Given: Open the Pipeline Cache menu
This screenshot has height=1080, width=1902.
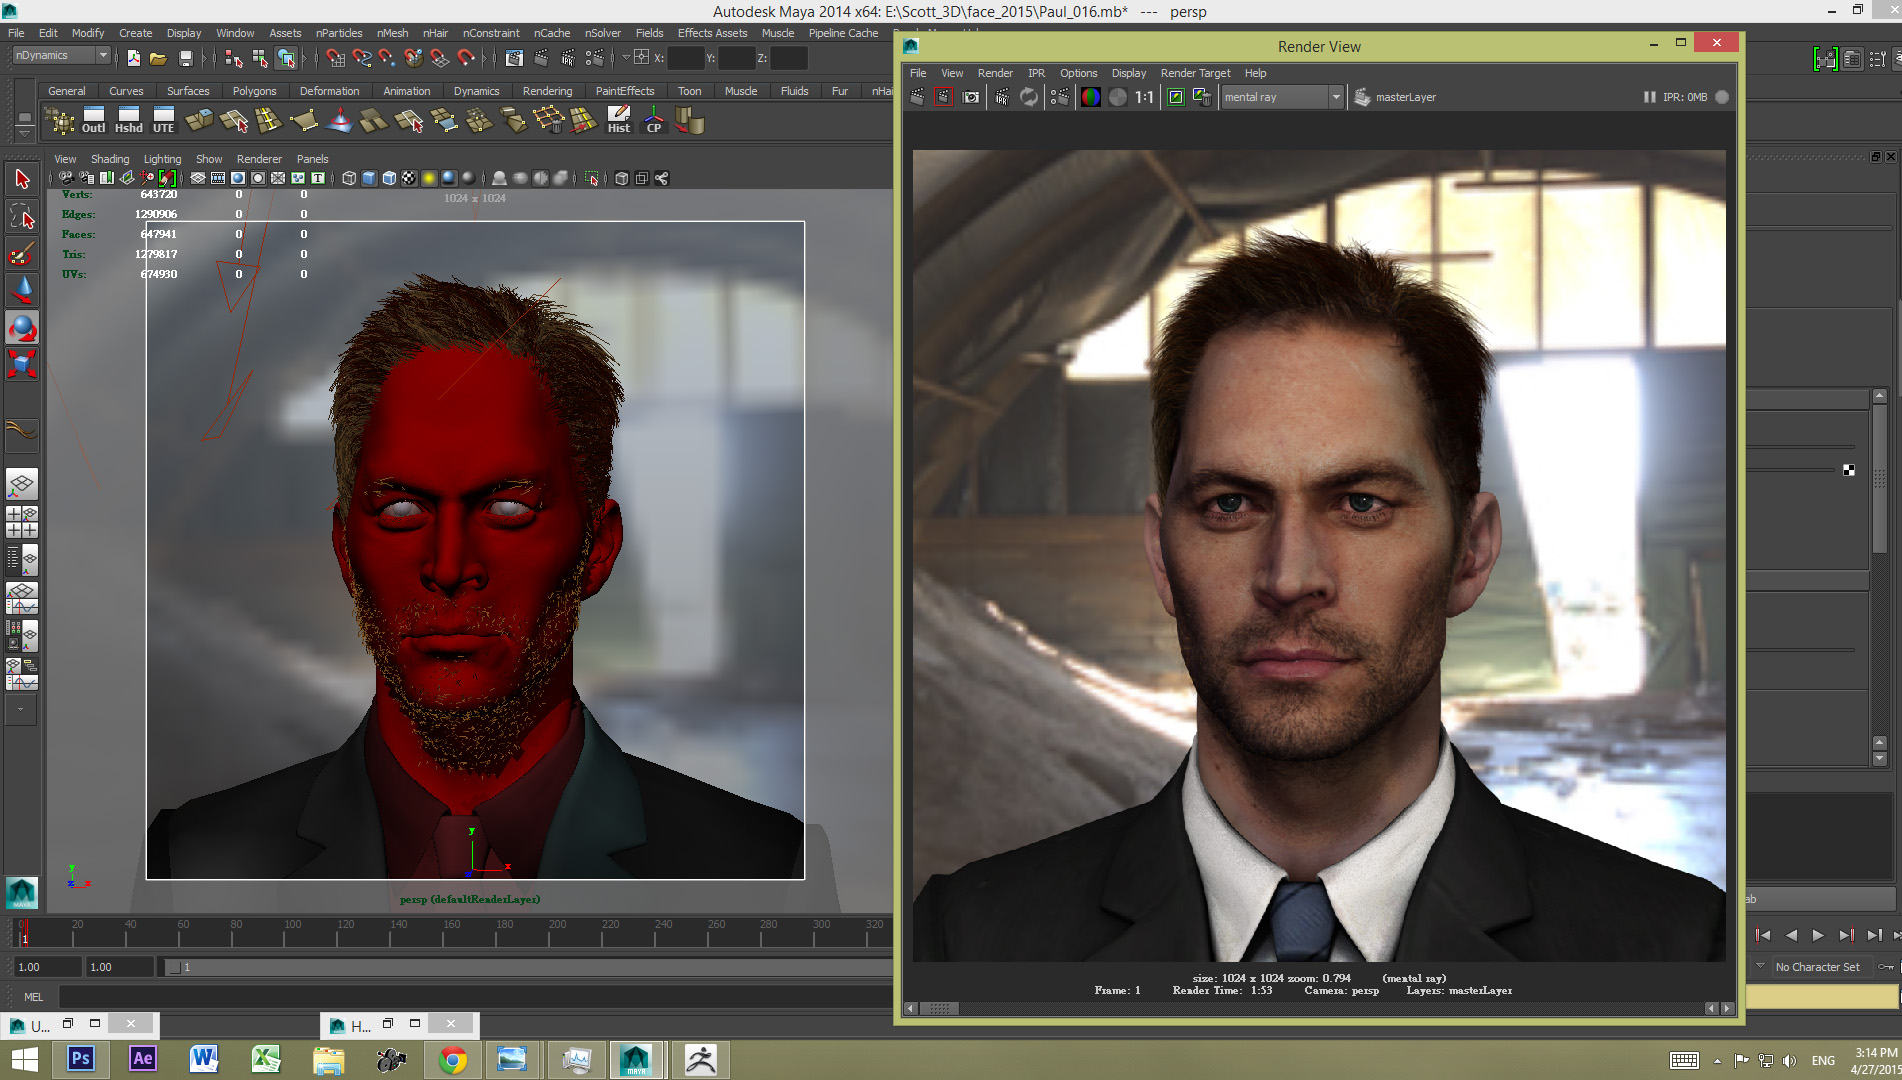Looking at the screenshot, I should point(843,33).
